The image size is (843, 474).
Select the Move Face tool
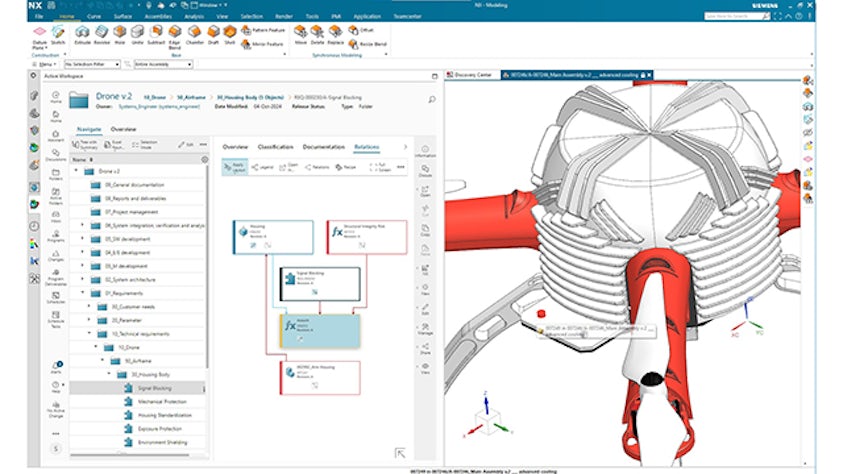click(301, 35)
